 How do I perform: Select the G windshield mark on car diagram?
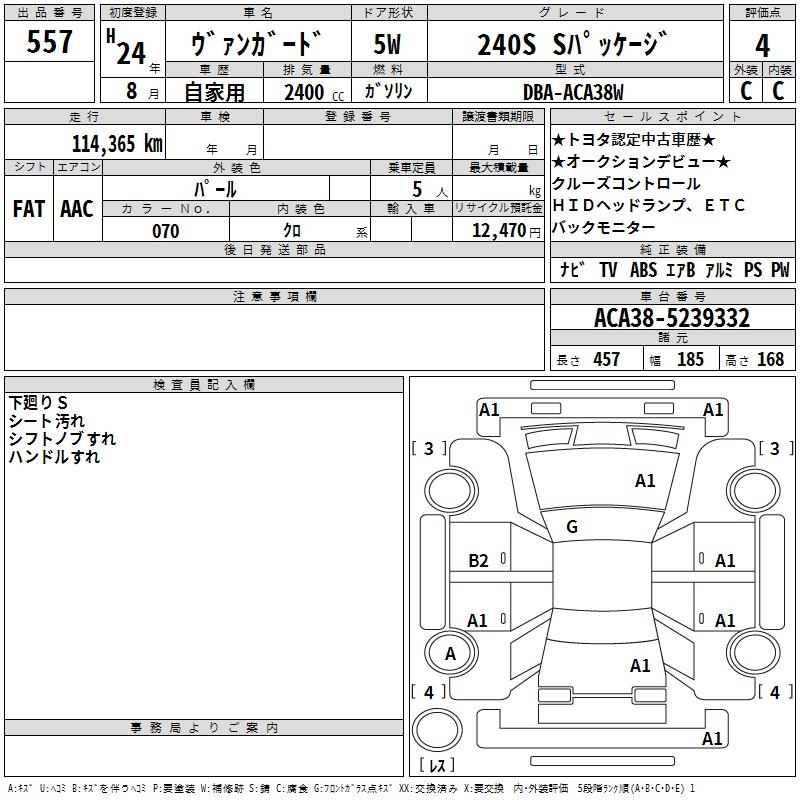[x=571, y=527]
